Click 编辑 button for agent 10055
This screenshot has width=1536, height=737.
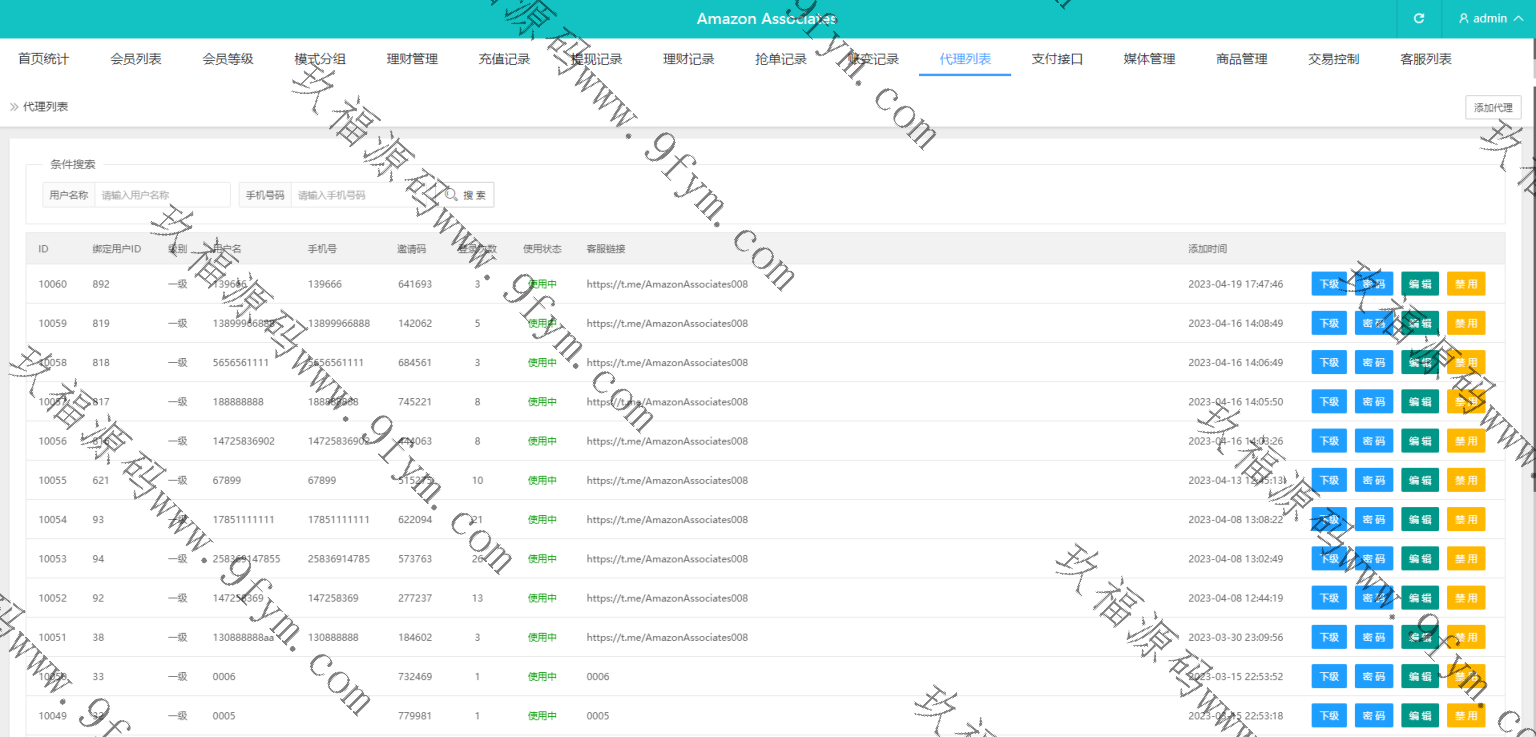click(1419, 480)
